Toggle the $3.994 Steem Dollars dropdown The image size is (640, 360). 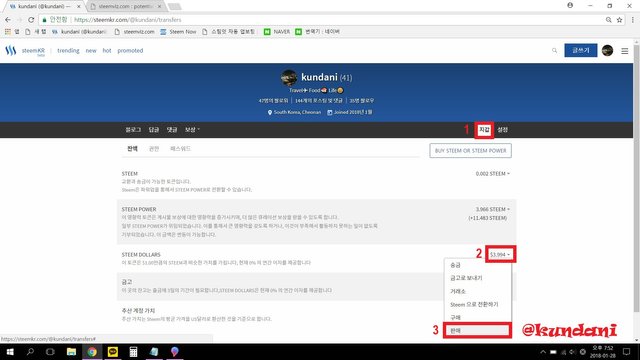tap(500, 254)
